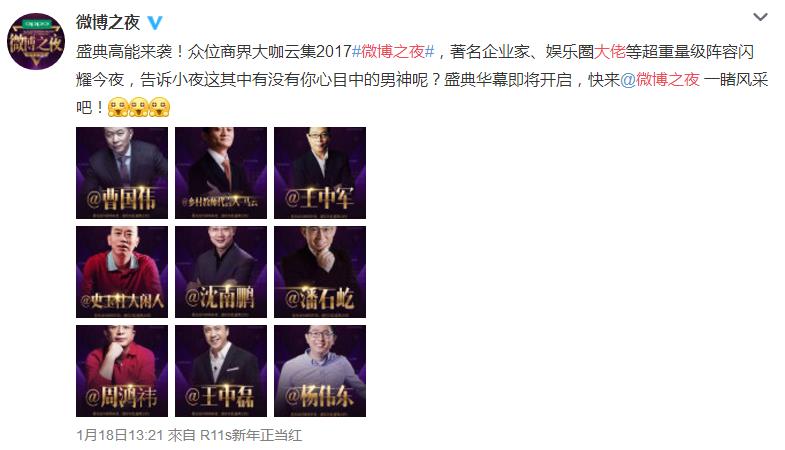The width and height of the screenshot is (785, 450).
Task: Open the @潘石屹 poster thumbnail
Action: pos(320,272)
